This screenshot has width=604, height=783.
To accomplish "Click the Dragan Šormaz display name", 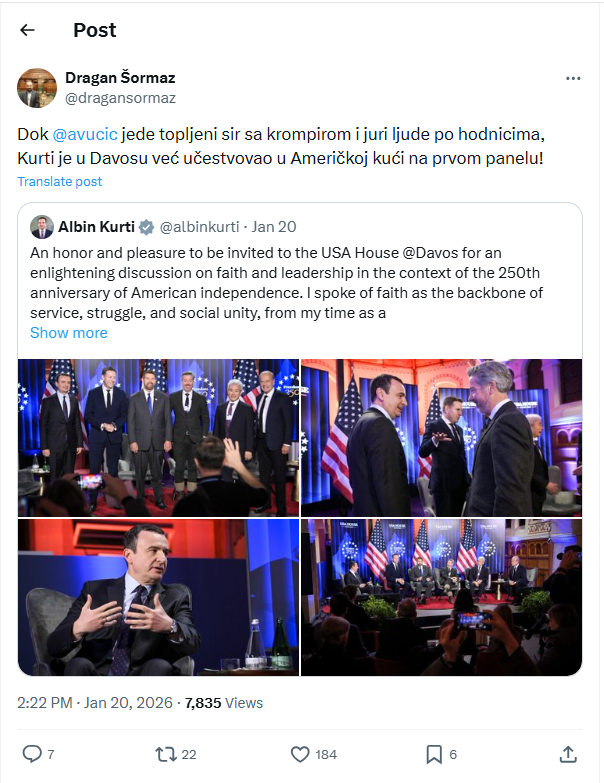I will [x=120, y=78].
